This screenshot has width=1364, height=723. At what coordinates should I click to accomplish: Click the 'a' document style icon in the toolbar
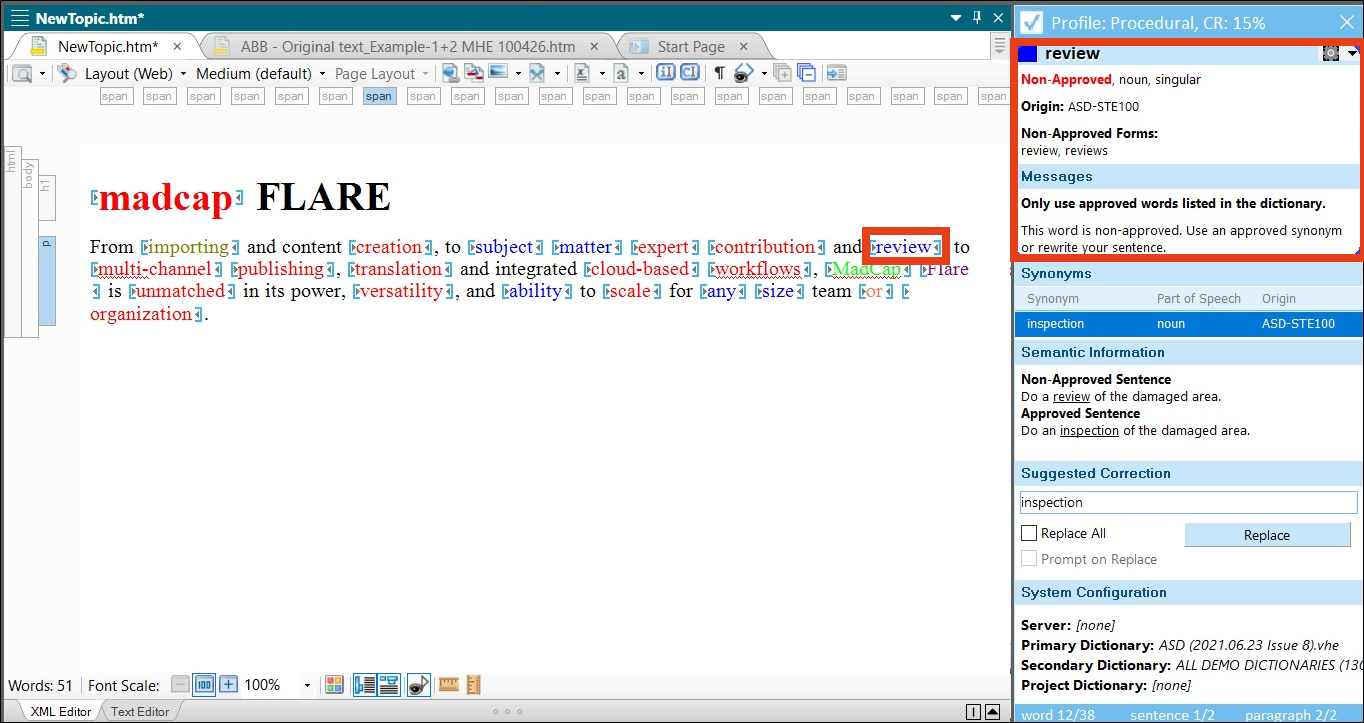[621, 73]
